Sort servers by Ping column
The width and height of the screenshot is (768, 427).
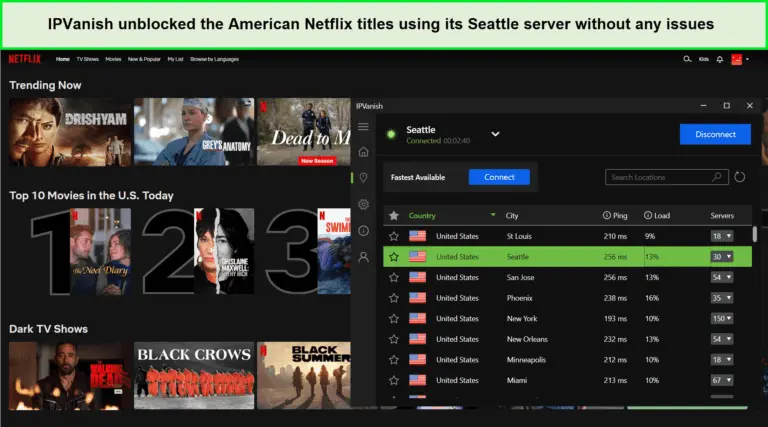[620, 215]
